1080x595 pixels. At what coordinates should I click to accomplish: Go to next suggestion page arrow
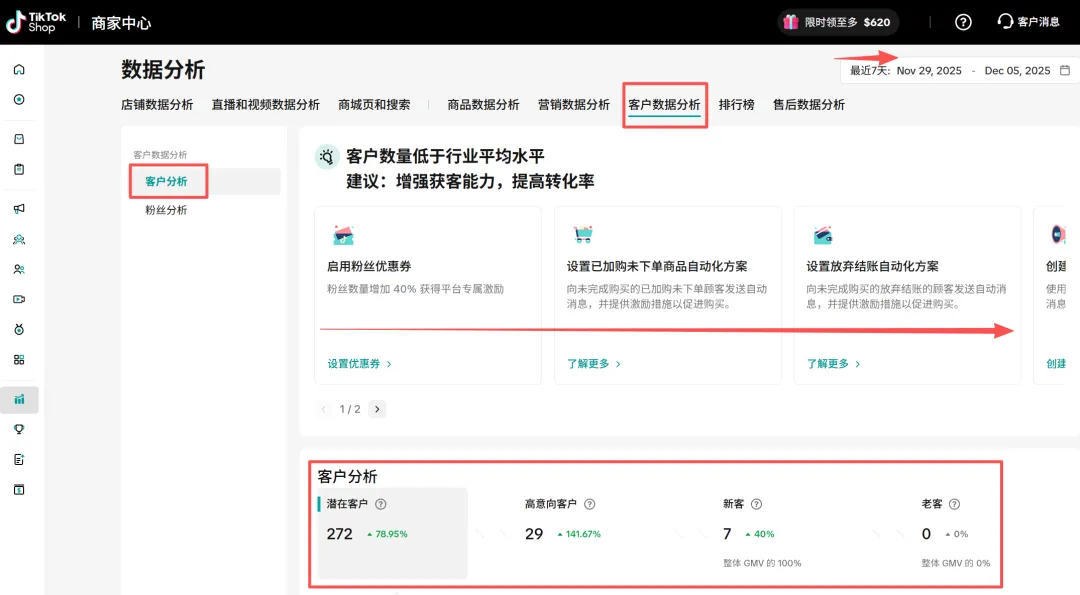pos(377,409)
